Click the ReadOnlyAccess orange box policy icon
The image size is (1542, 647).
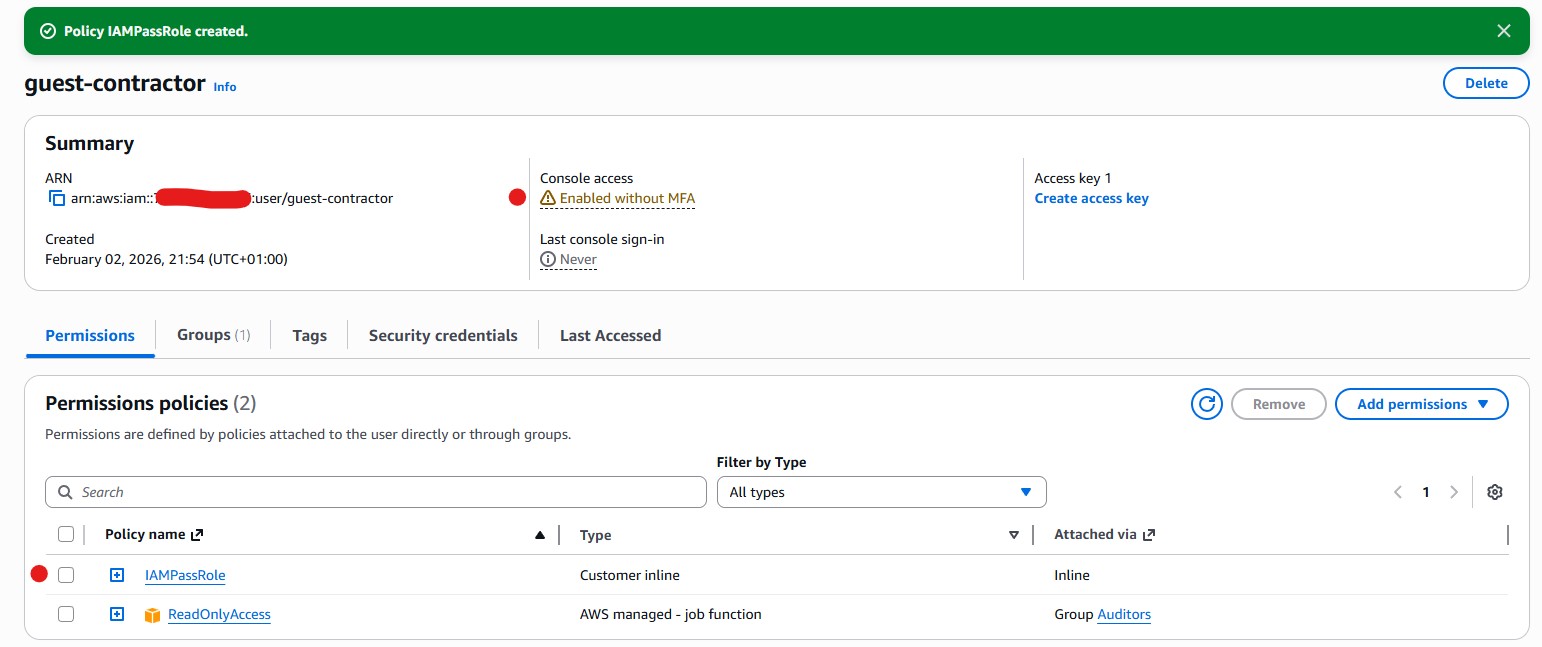pyautogui.click(x=152, y=615)
